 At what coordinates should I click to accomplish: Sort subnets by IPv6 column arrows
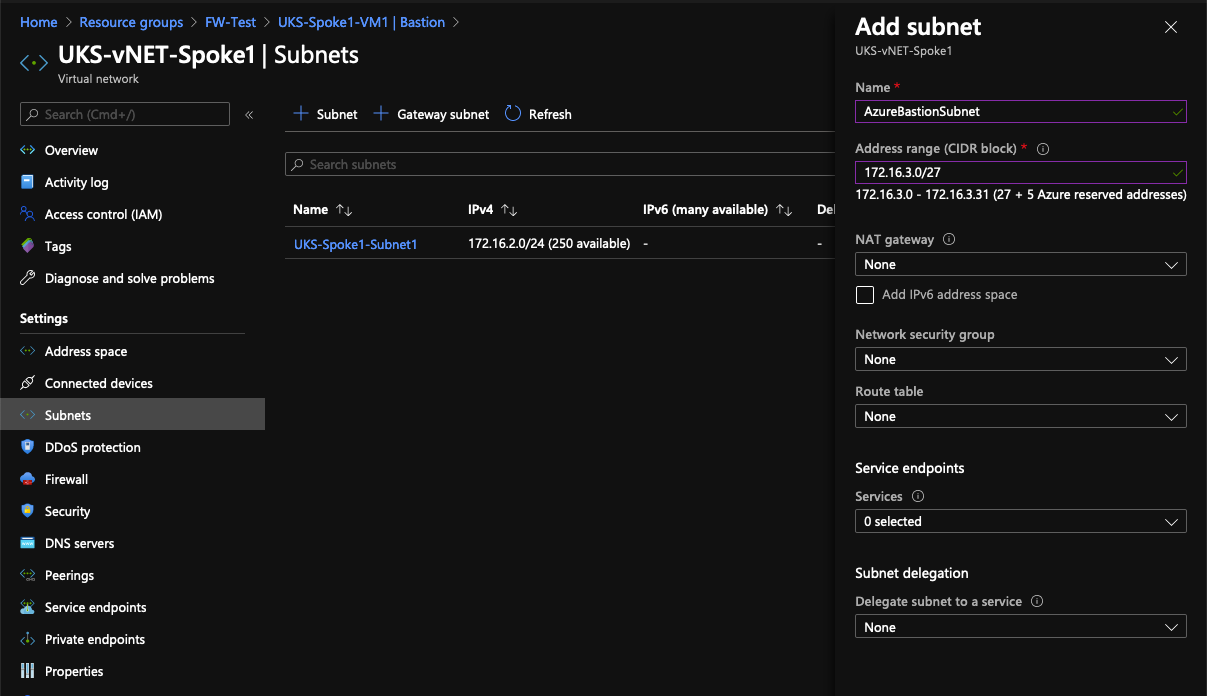click(784, 210)
